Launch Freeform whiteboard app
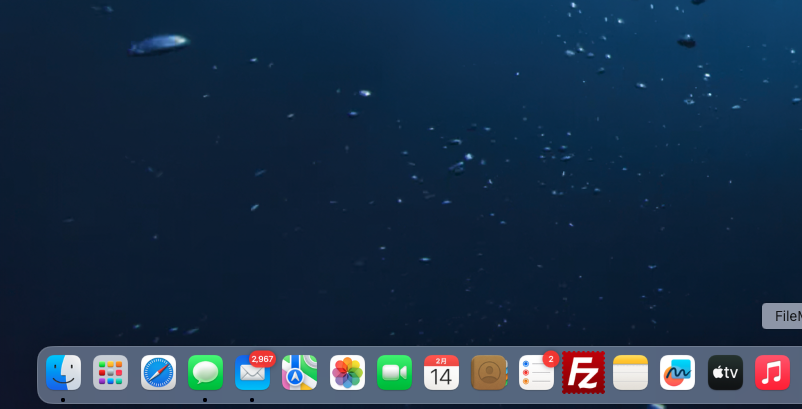The width and height of the screenshot is (802, 409). click(677, 373)
